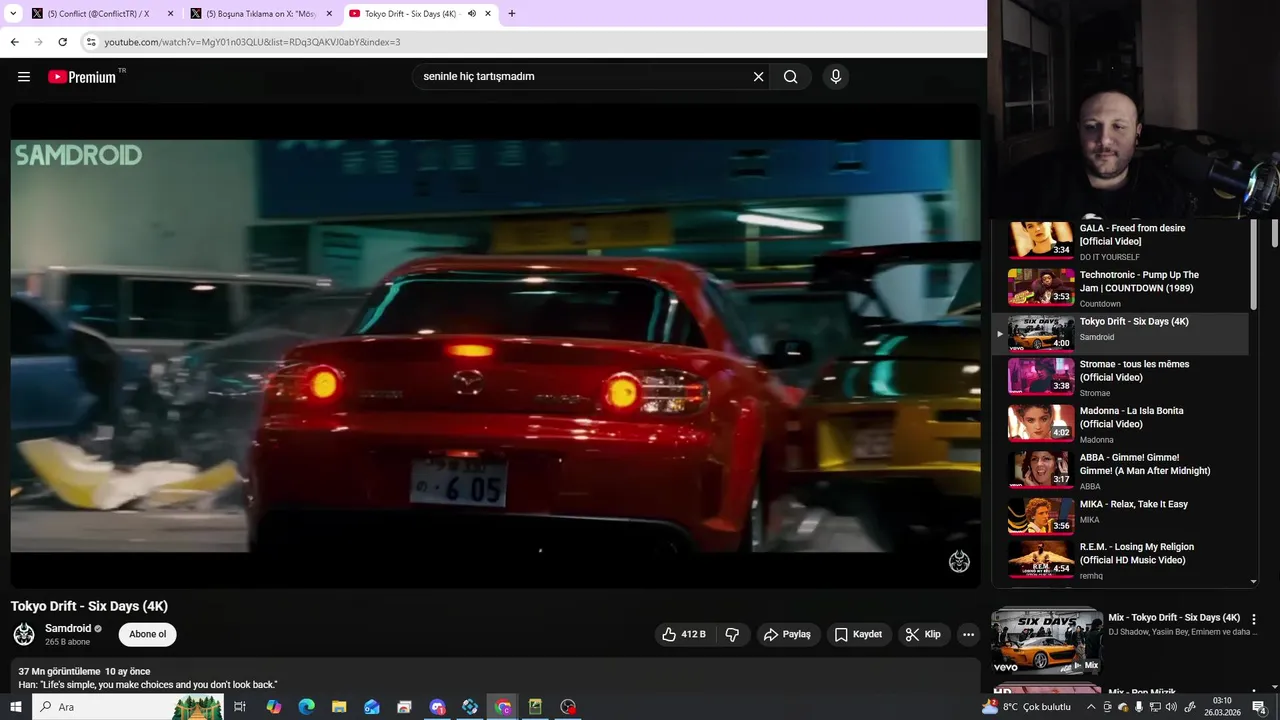The image size is (1280, 720).
Task: Click the browser address bar URL
Action: [252, 42]
